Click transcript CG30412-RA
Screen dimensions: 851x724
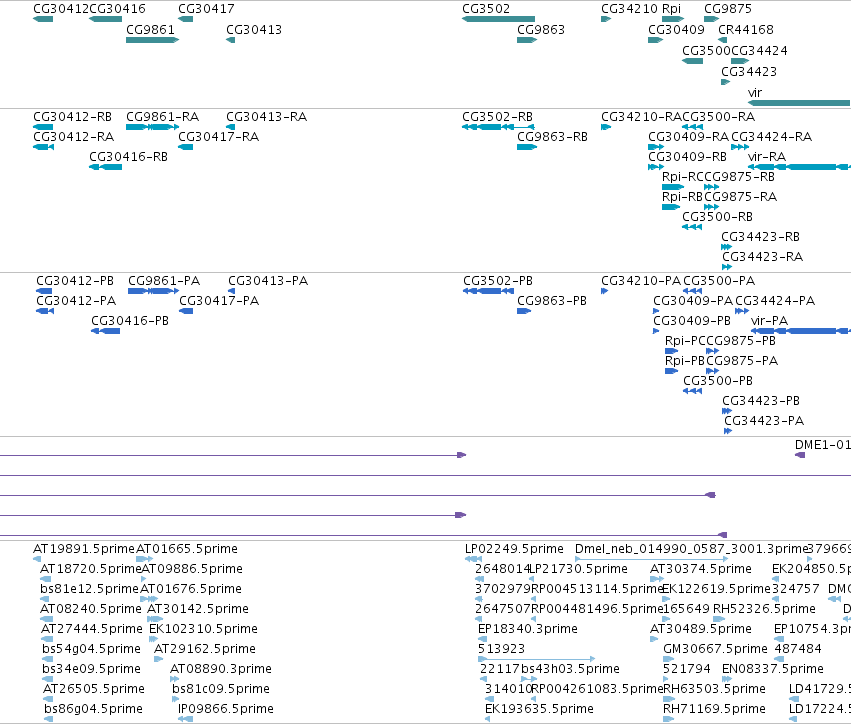coord(74,137)
